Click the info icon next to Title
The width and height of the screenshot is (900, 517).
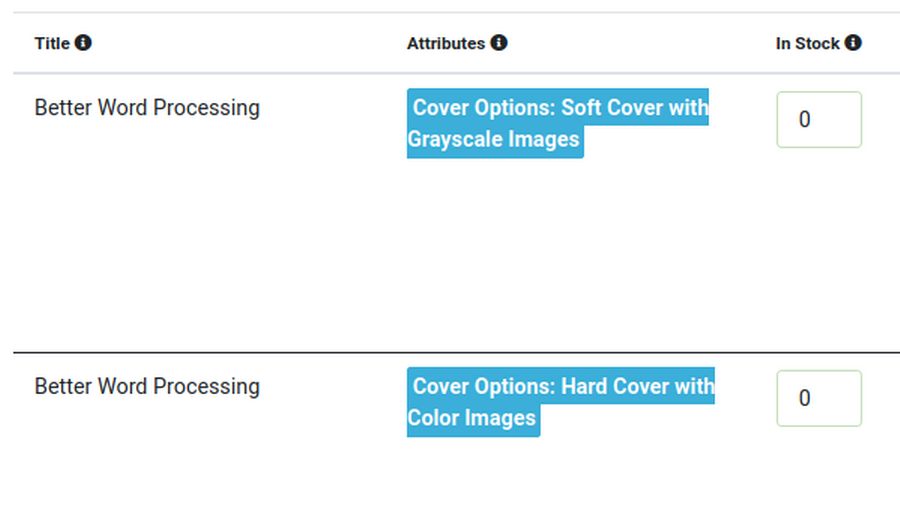pyautogui.click(x=83, y=42)
